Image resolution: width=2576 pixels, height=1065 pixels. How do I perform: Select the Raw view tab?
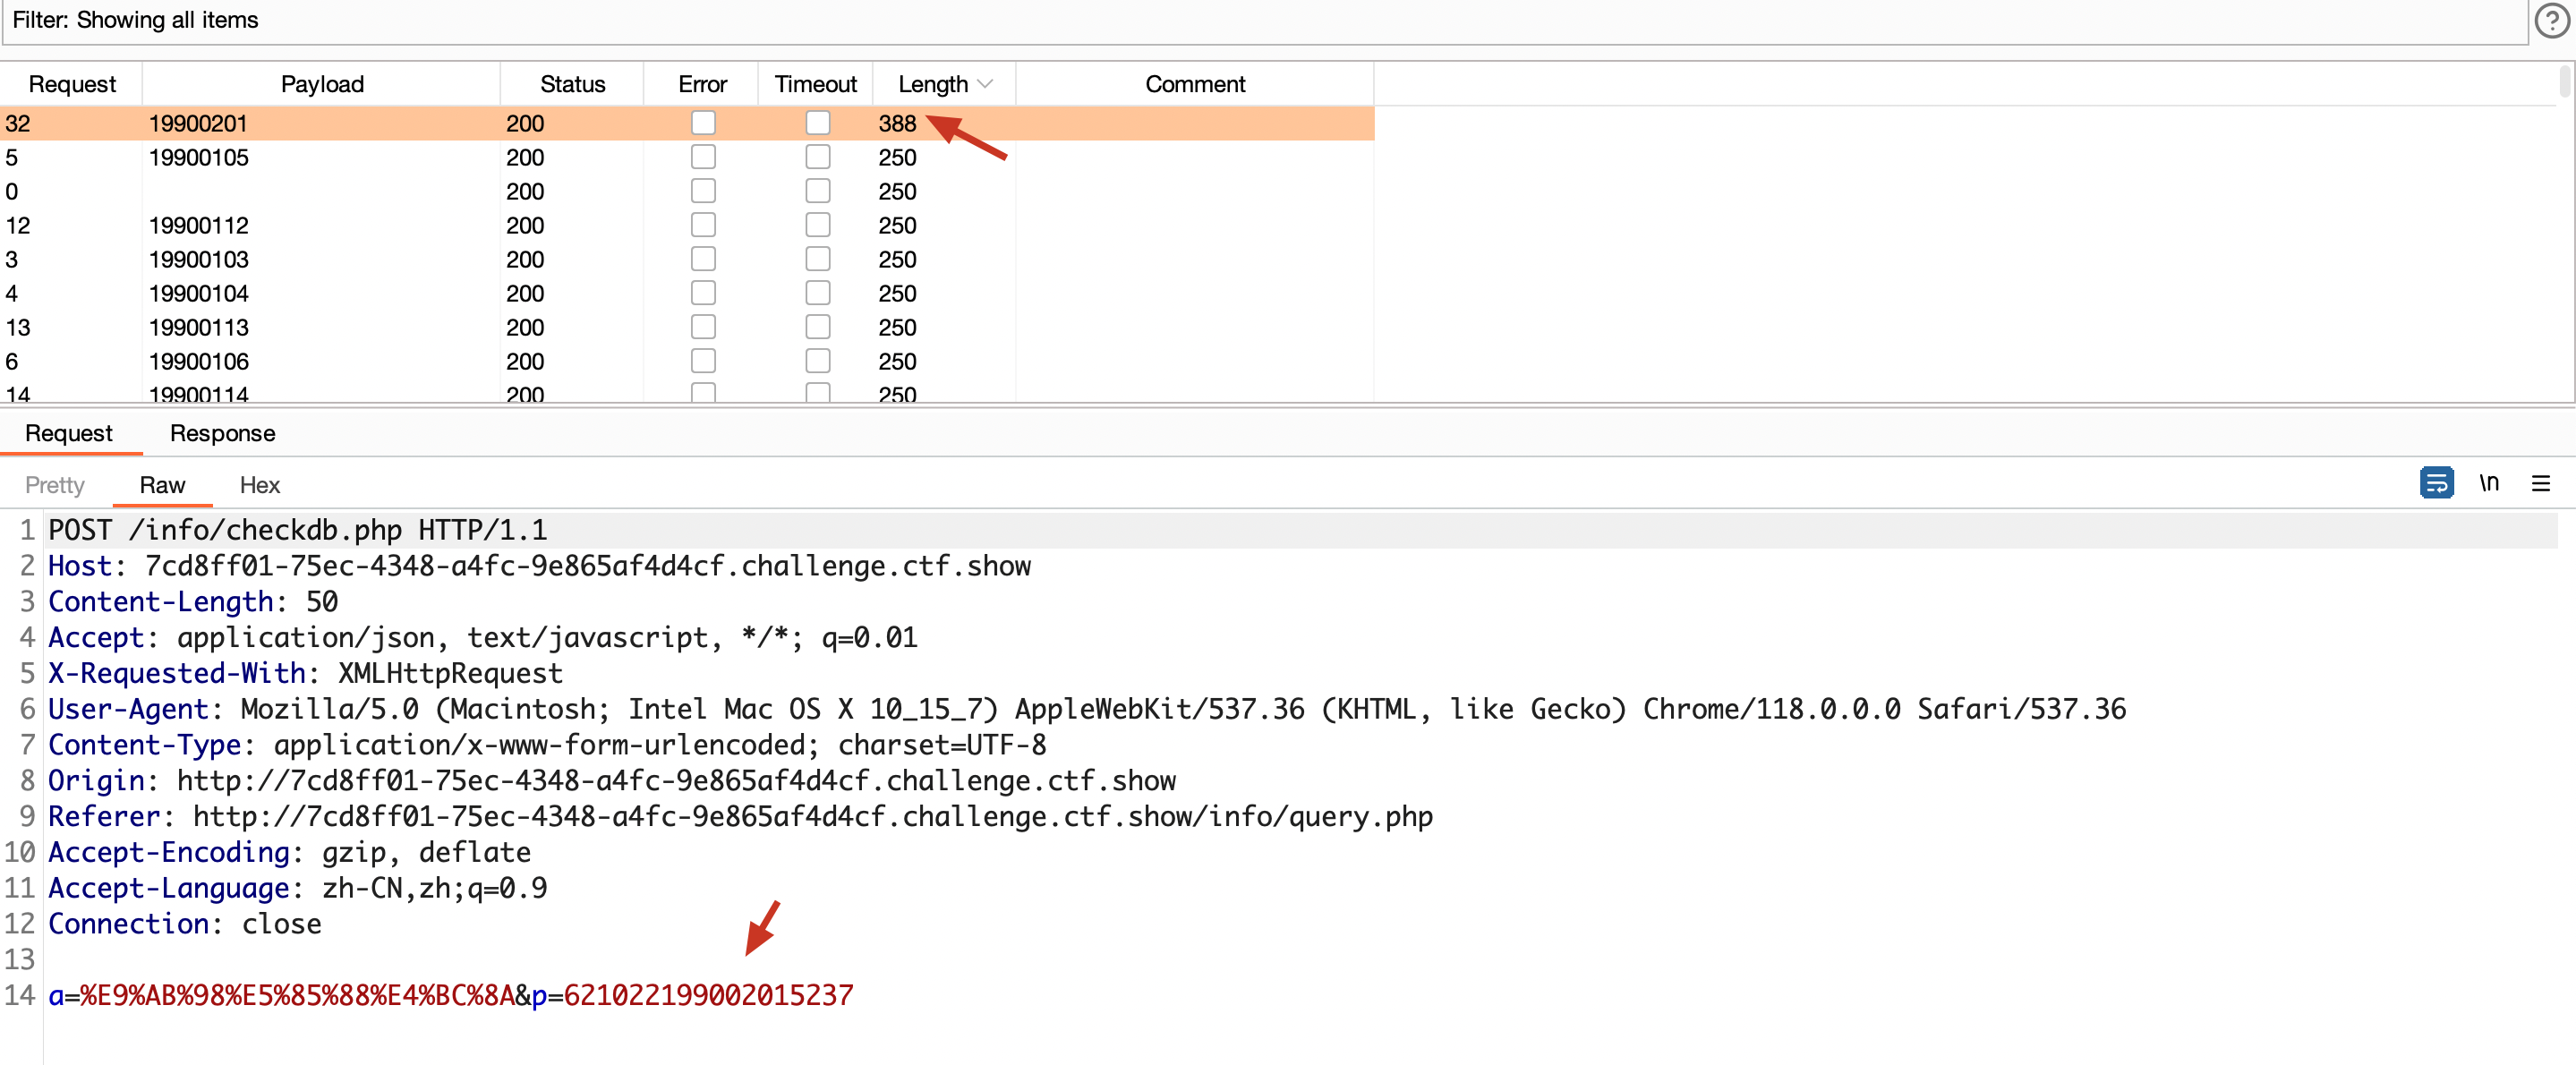(162, 485)
